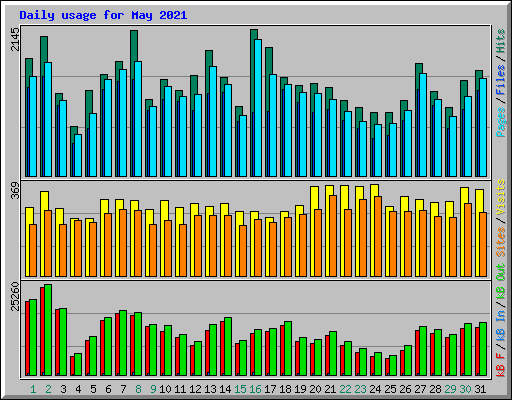Select day 18 on the x-axis
This screenshot has height=400, width=512.
point(285,389)
